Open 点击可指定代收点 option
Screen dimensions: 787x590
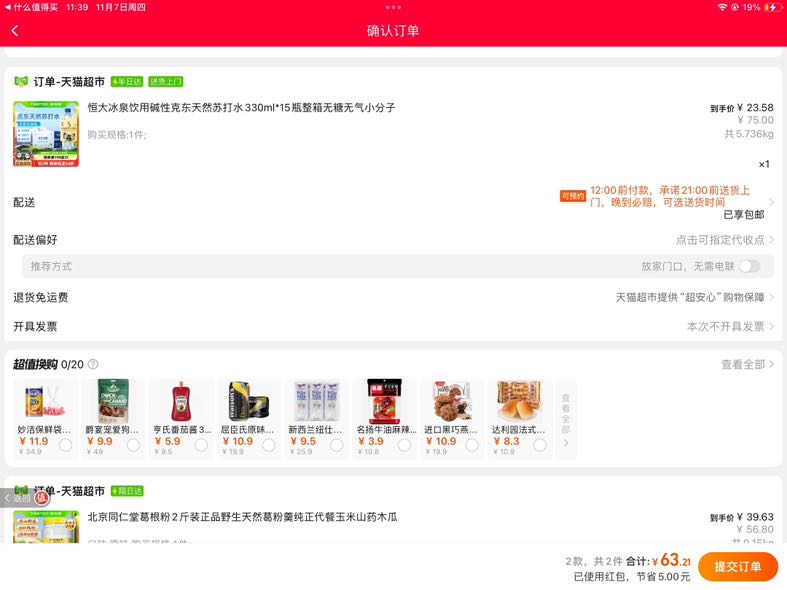coord(725,240)
